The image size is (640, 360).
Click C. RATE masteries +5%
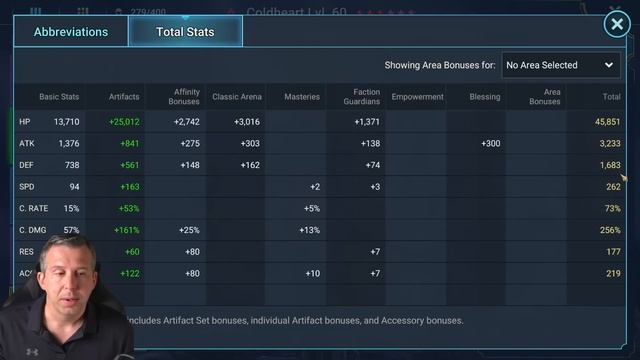click(312, 208)
